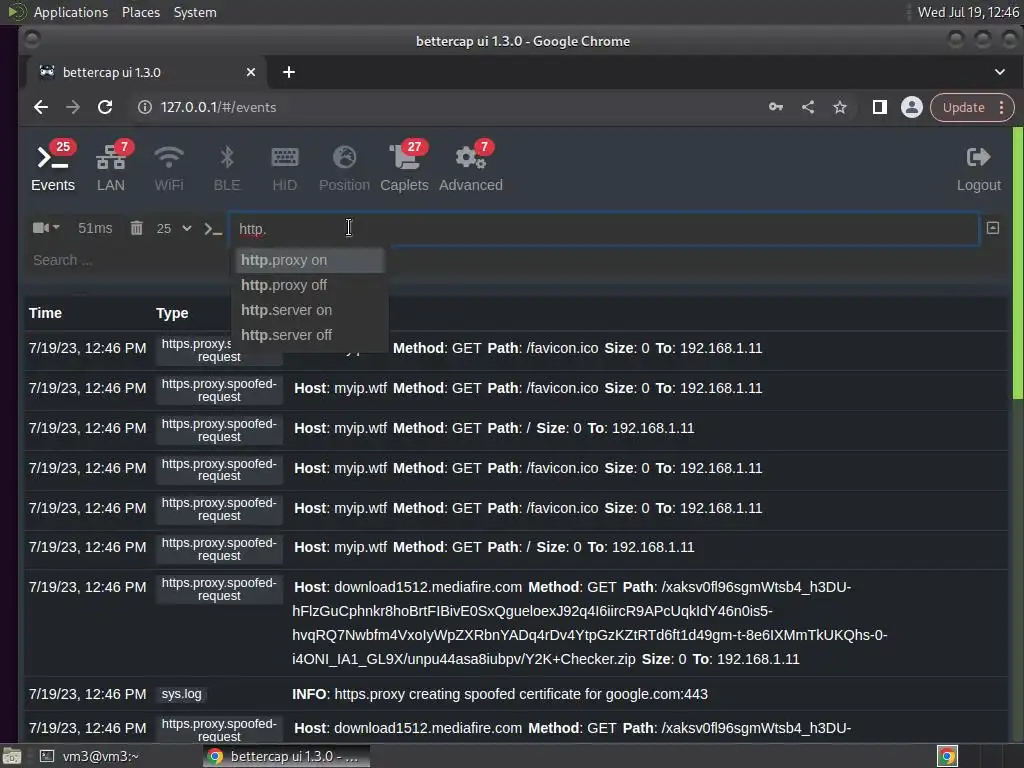Click the Chrome icon in bottom tray
1024x768 pixels.
pos(947,756)
